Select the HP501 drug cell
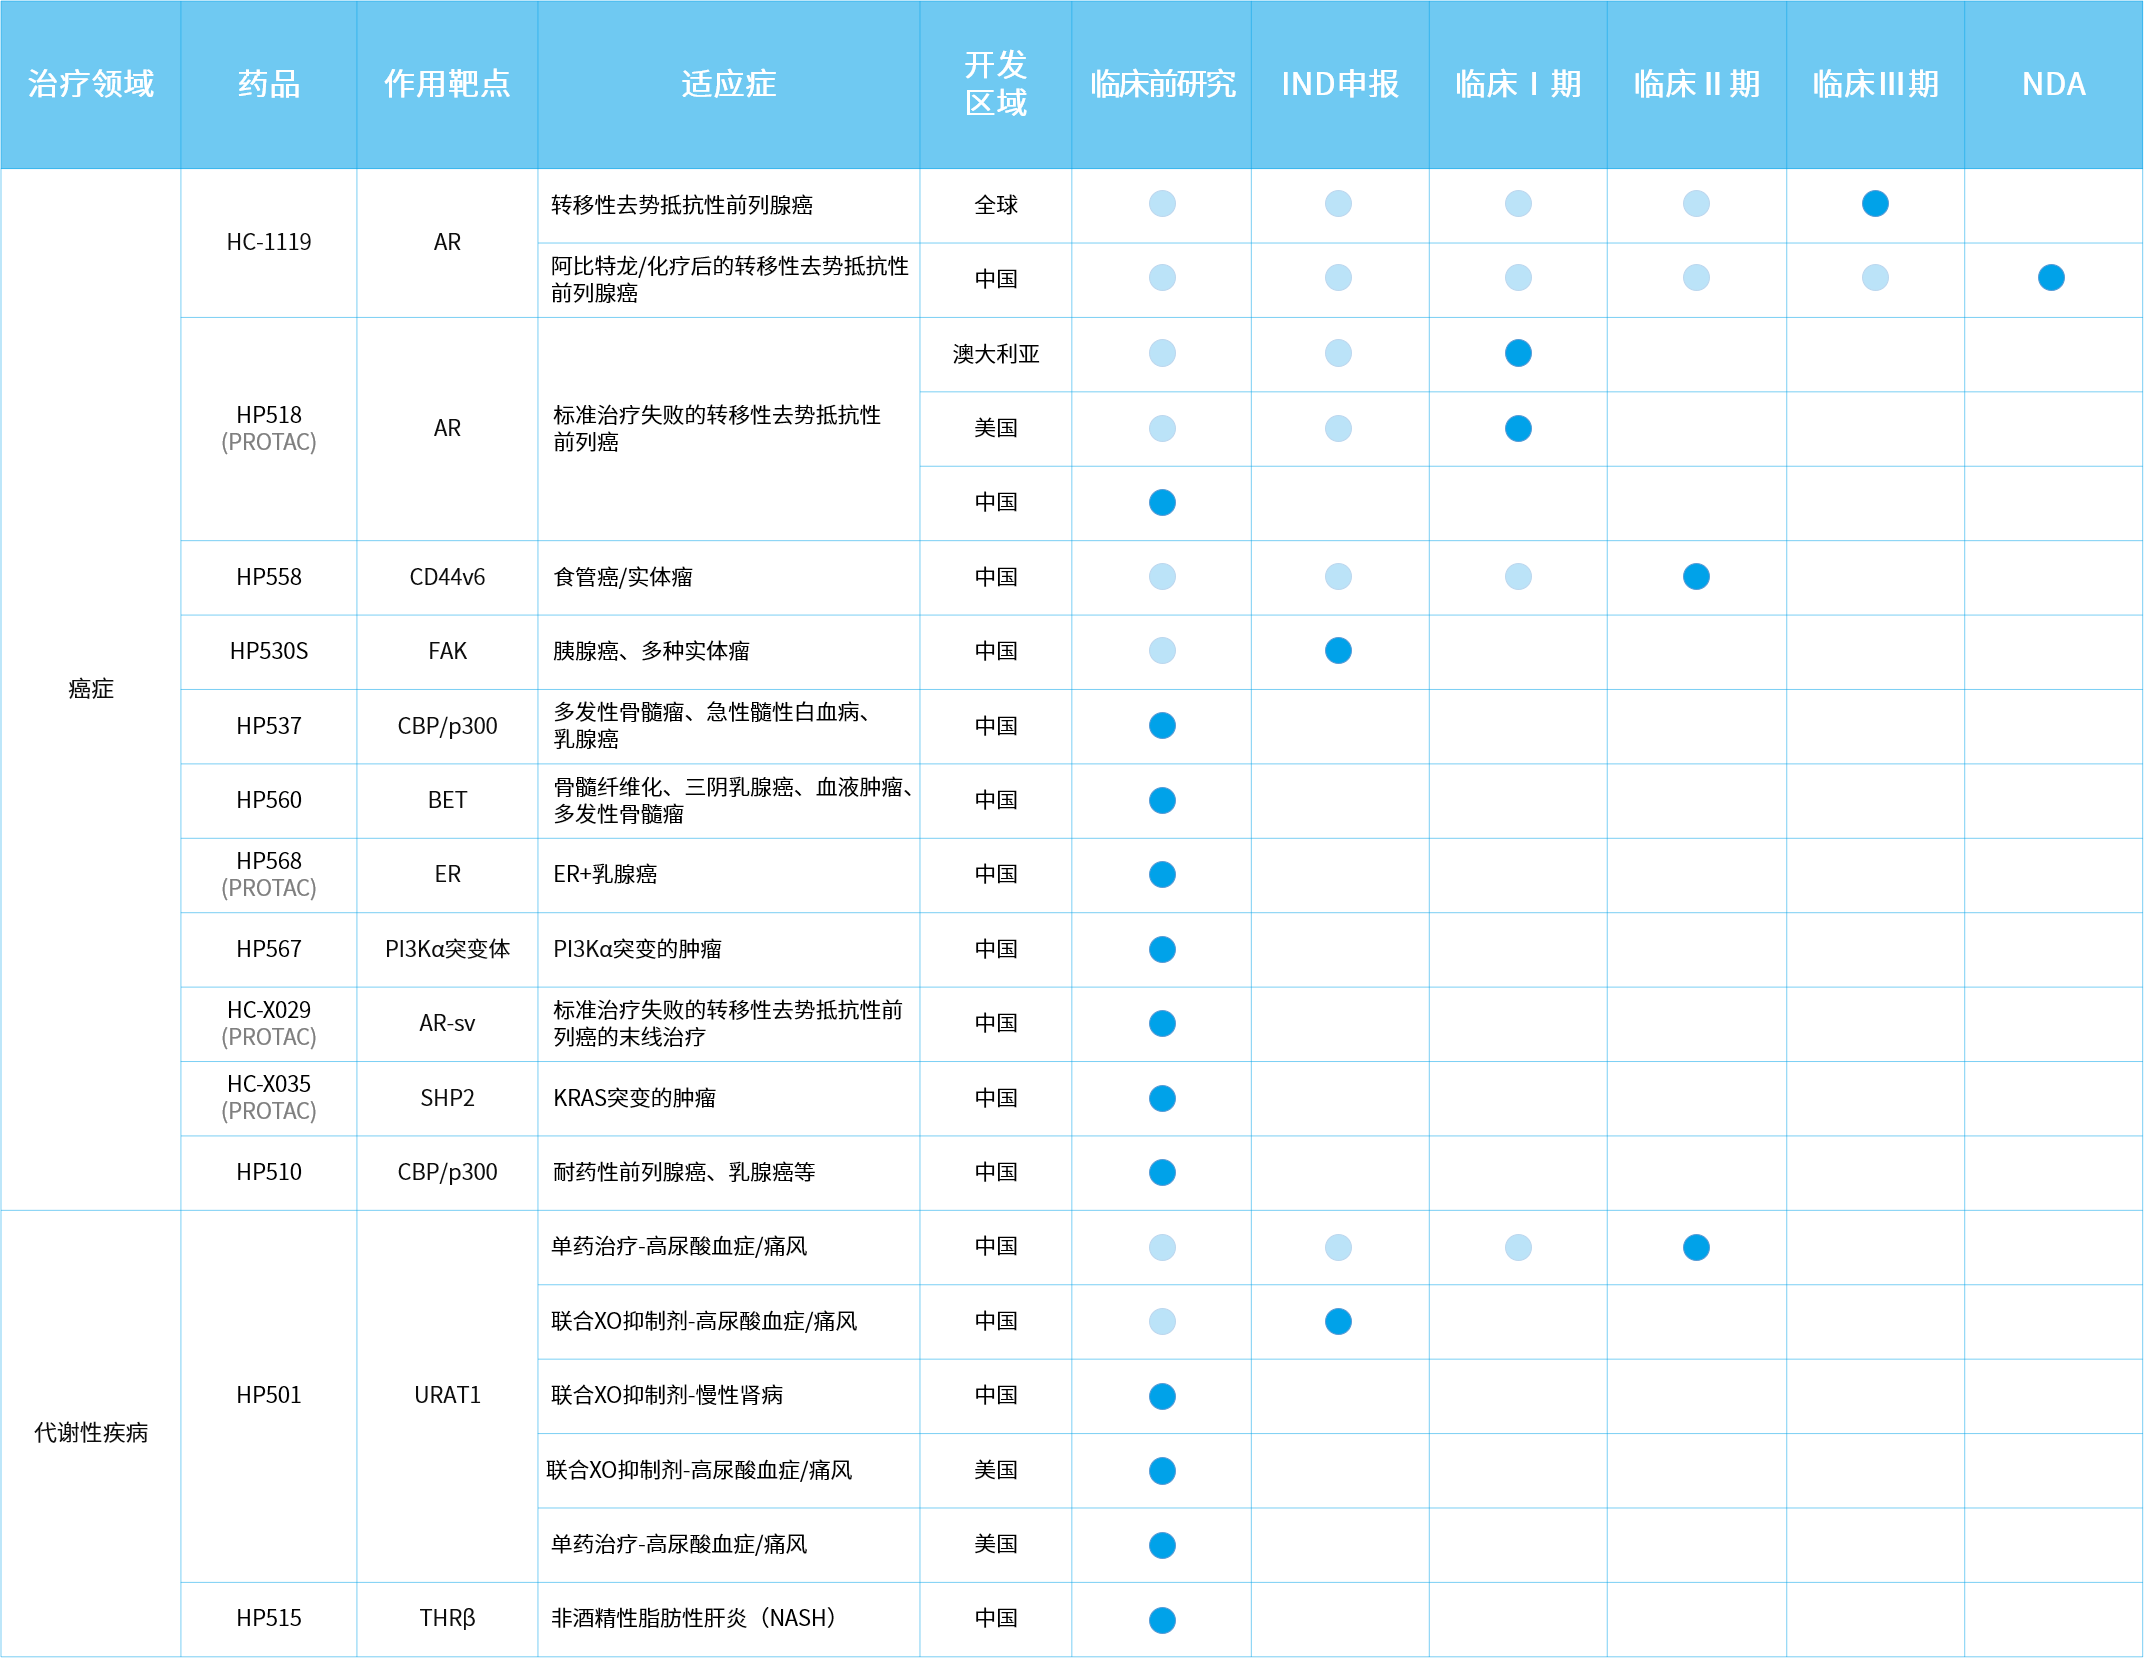This screenshot has width=2144, height=1658. pyautogui.click(x=269, y=1395)
